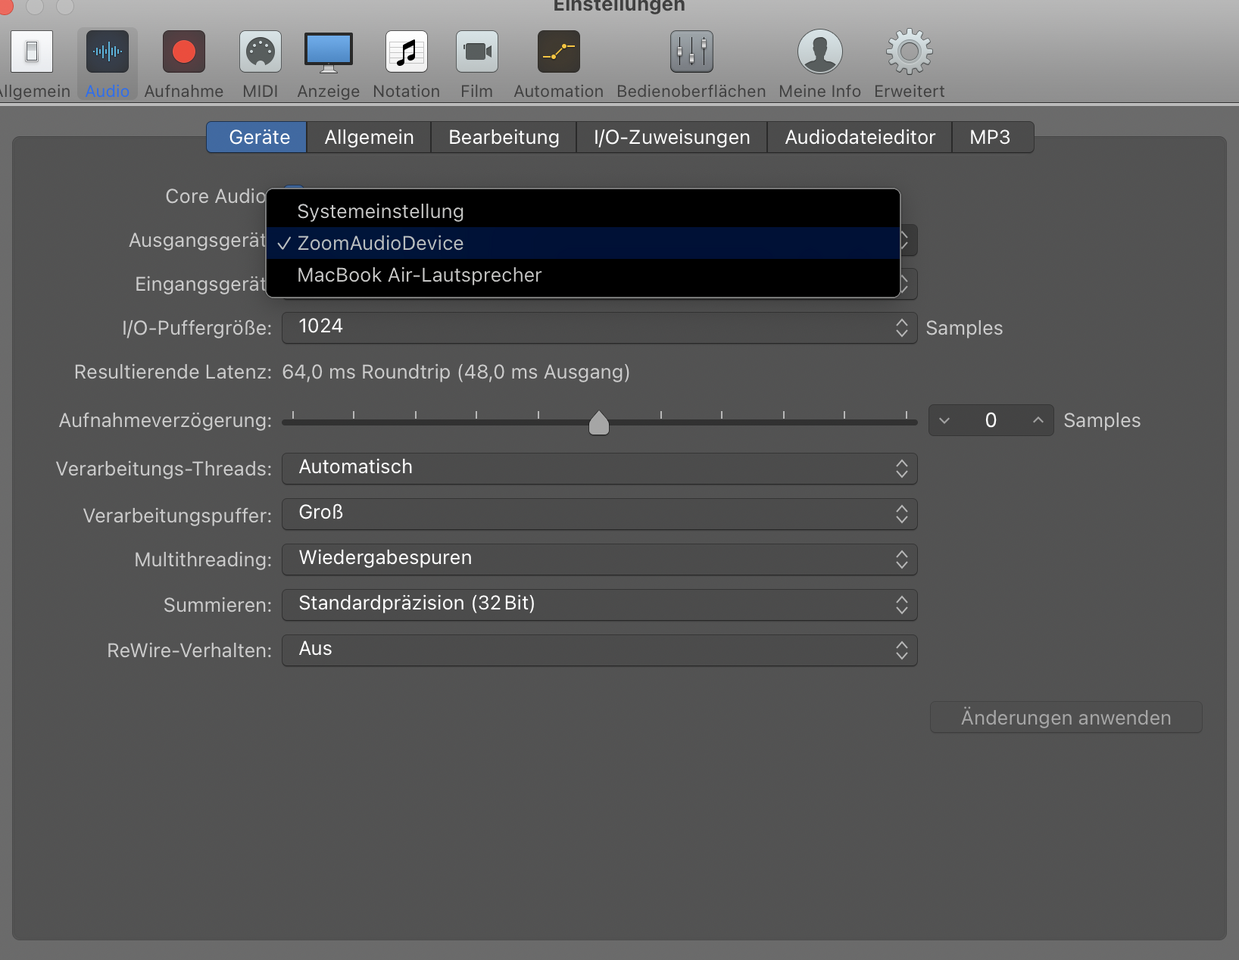Click the Änderungen anwenden button
Viewport: 1239px width, 960px height.
(x=1065, y=718)
